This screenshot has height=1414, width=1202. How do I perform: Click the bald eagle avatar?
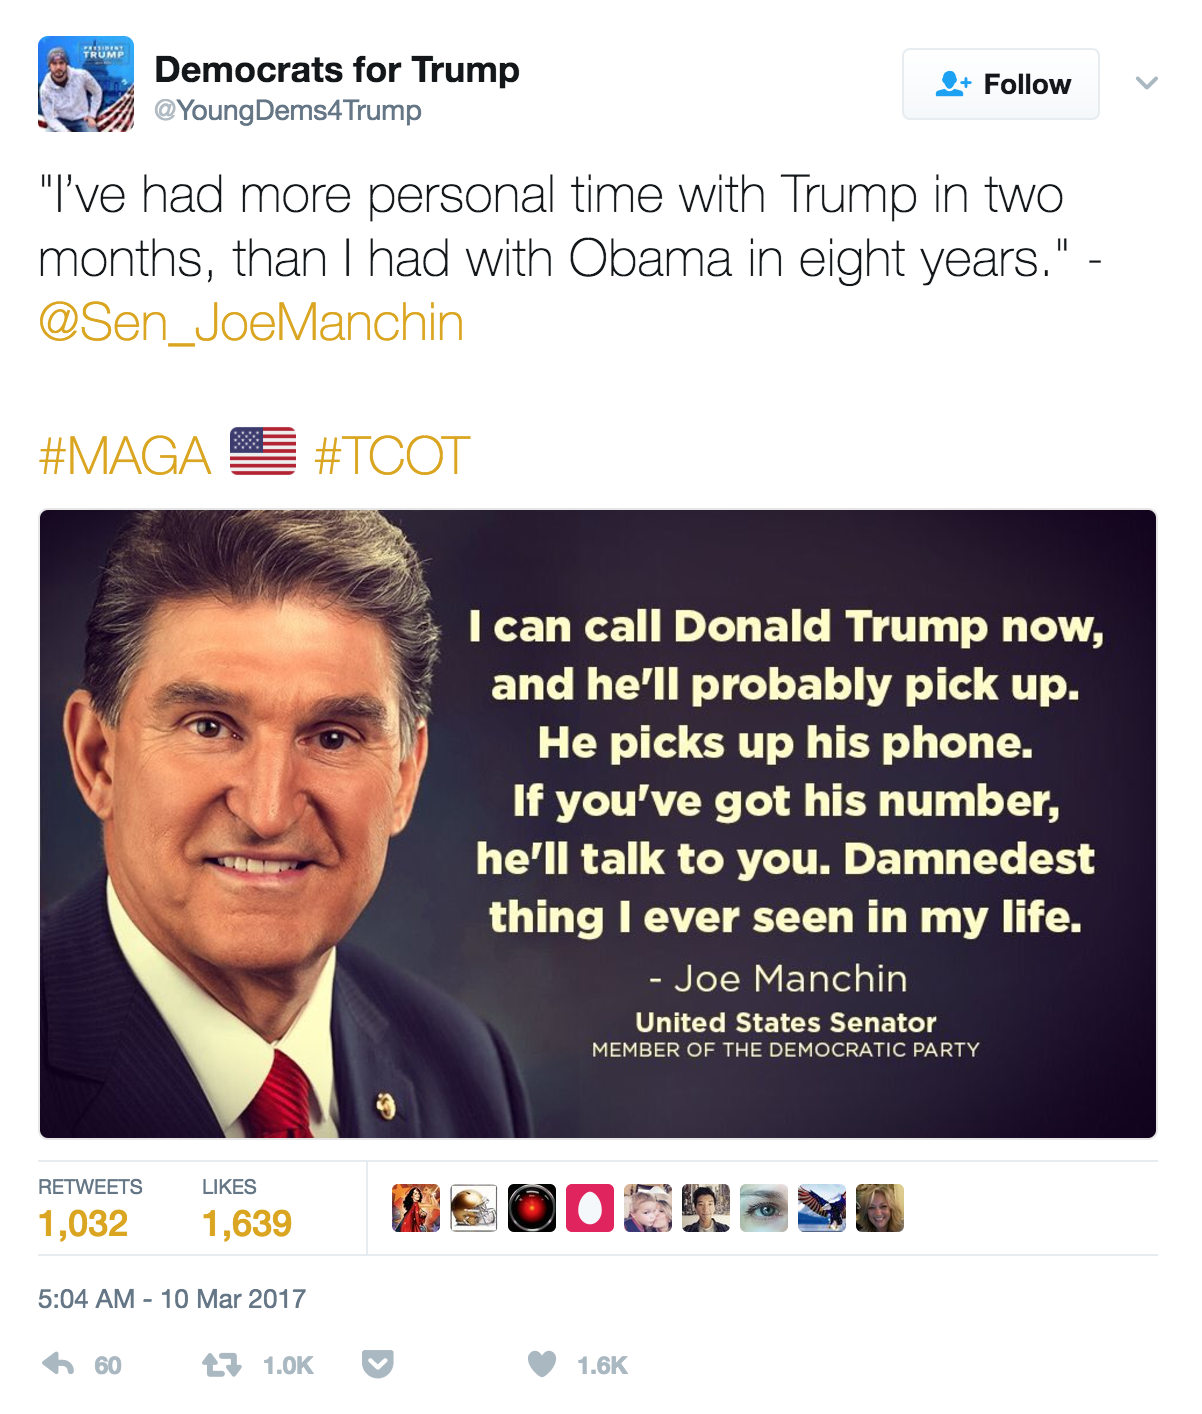tap(822, 1208)
